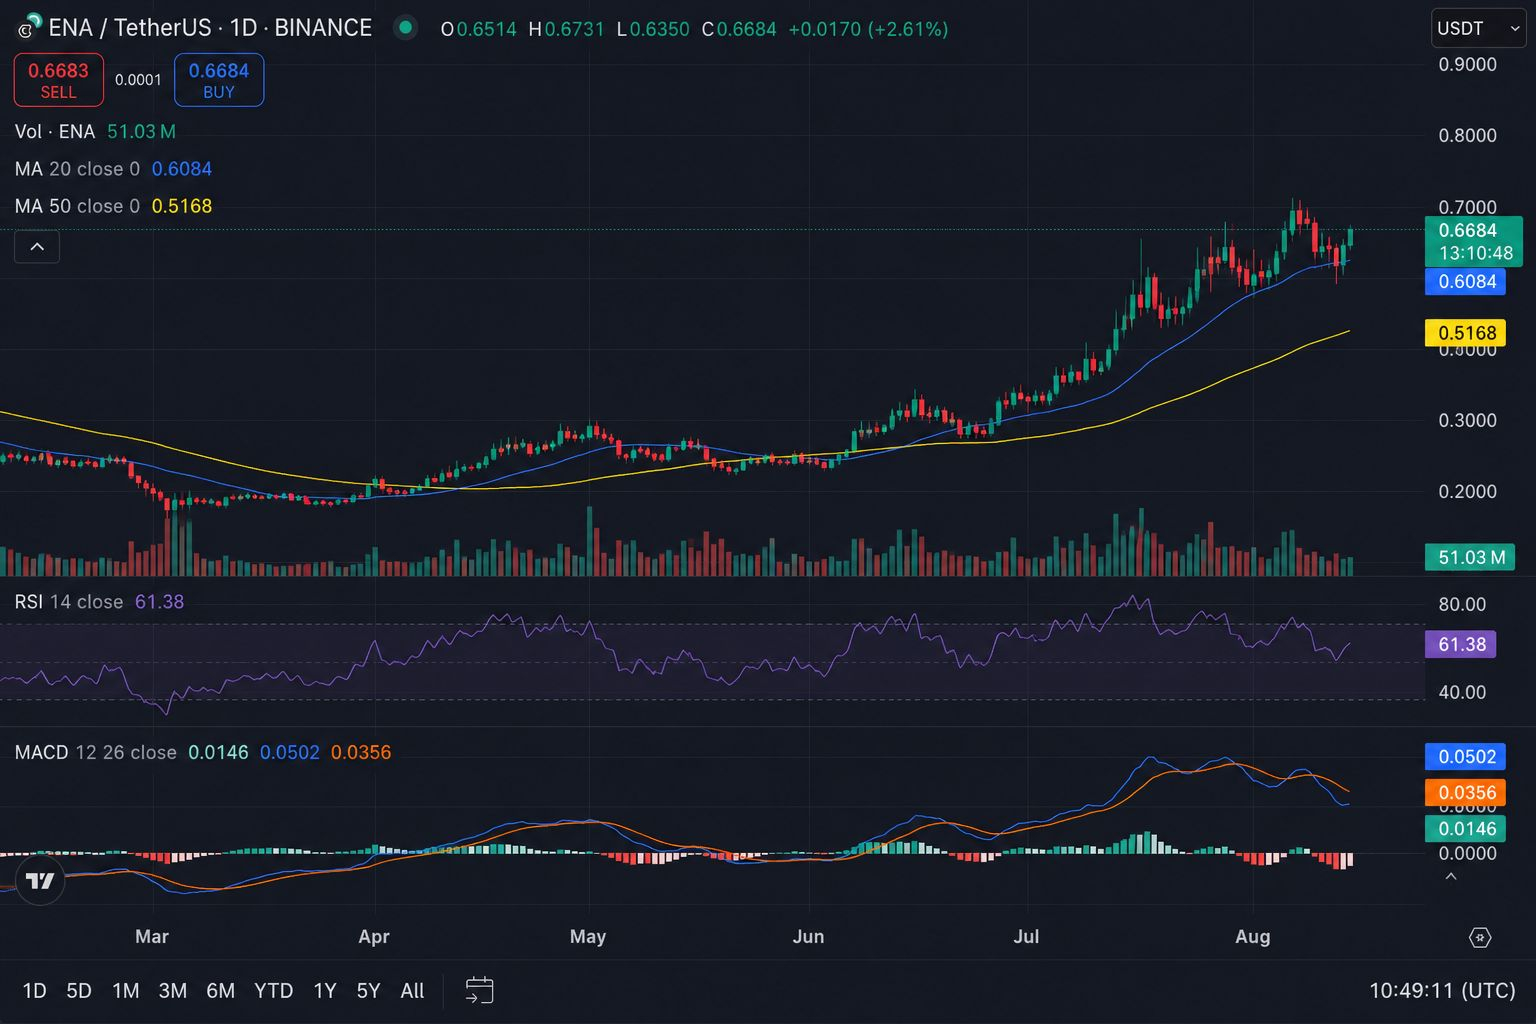Switch to the 1M time range
1536x1024 pixels.
pyautogui.click(x=125, y=990)
